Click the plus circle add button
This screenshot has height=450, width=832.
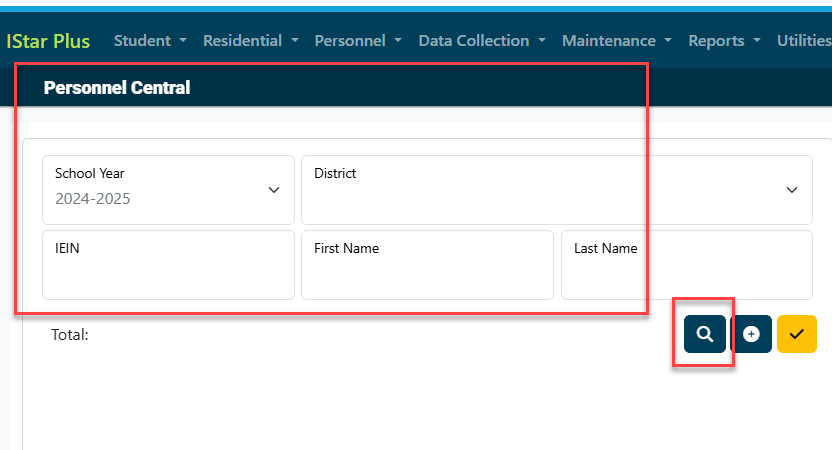point(751,334)
